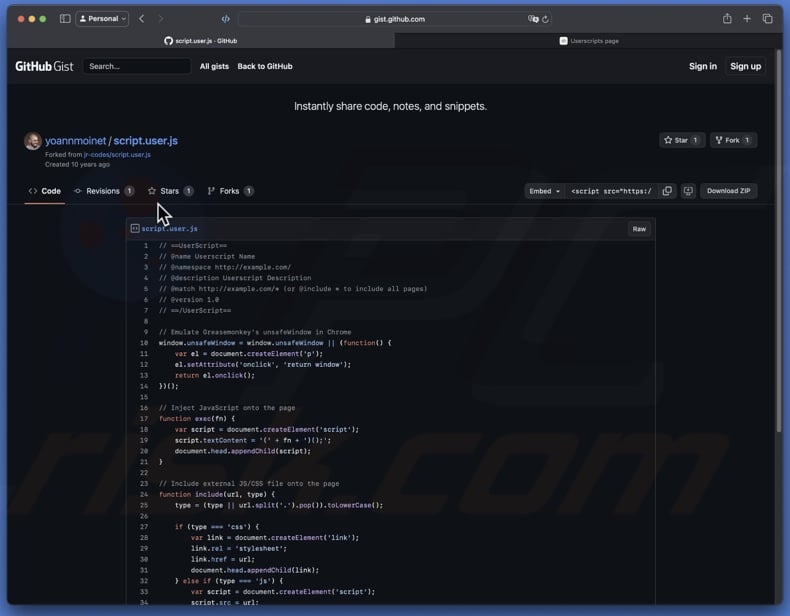Image resolution: width=790 pixels, height=616 pixels.
Task: Expand the Embed dropdown
Action: click(x=545, y=191)
